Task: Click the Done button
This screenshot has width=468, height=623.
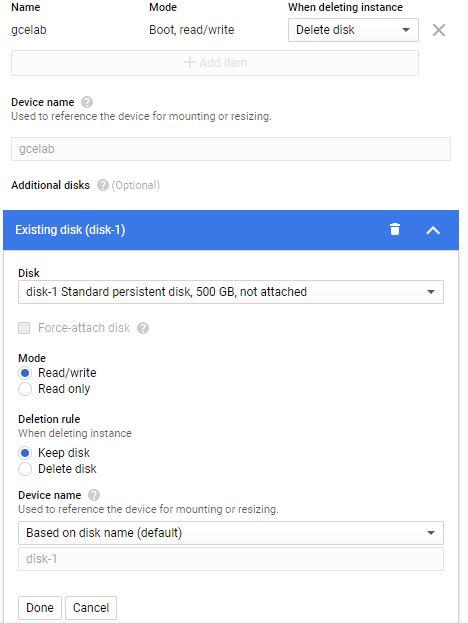Action: (40, 608)
